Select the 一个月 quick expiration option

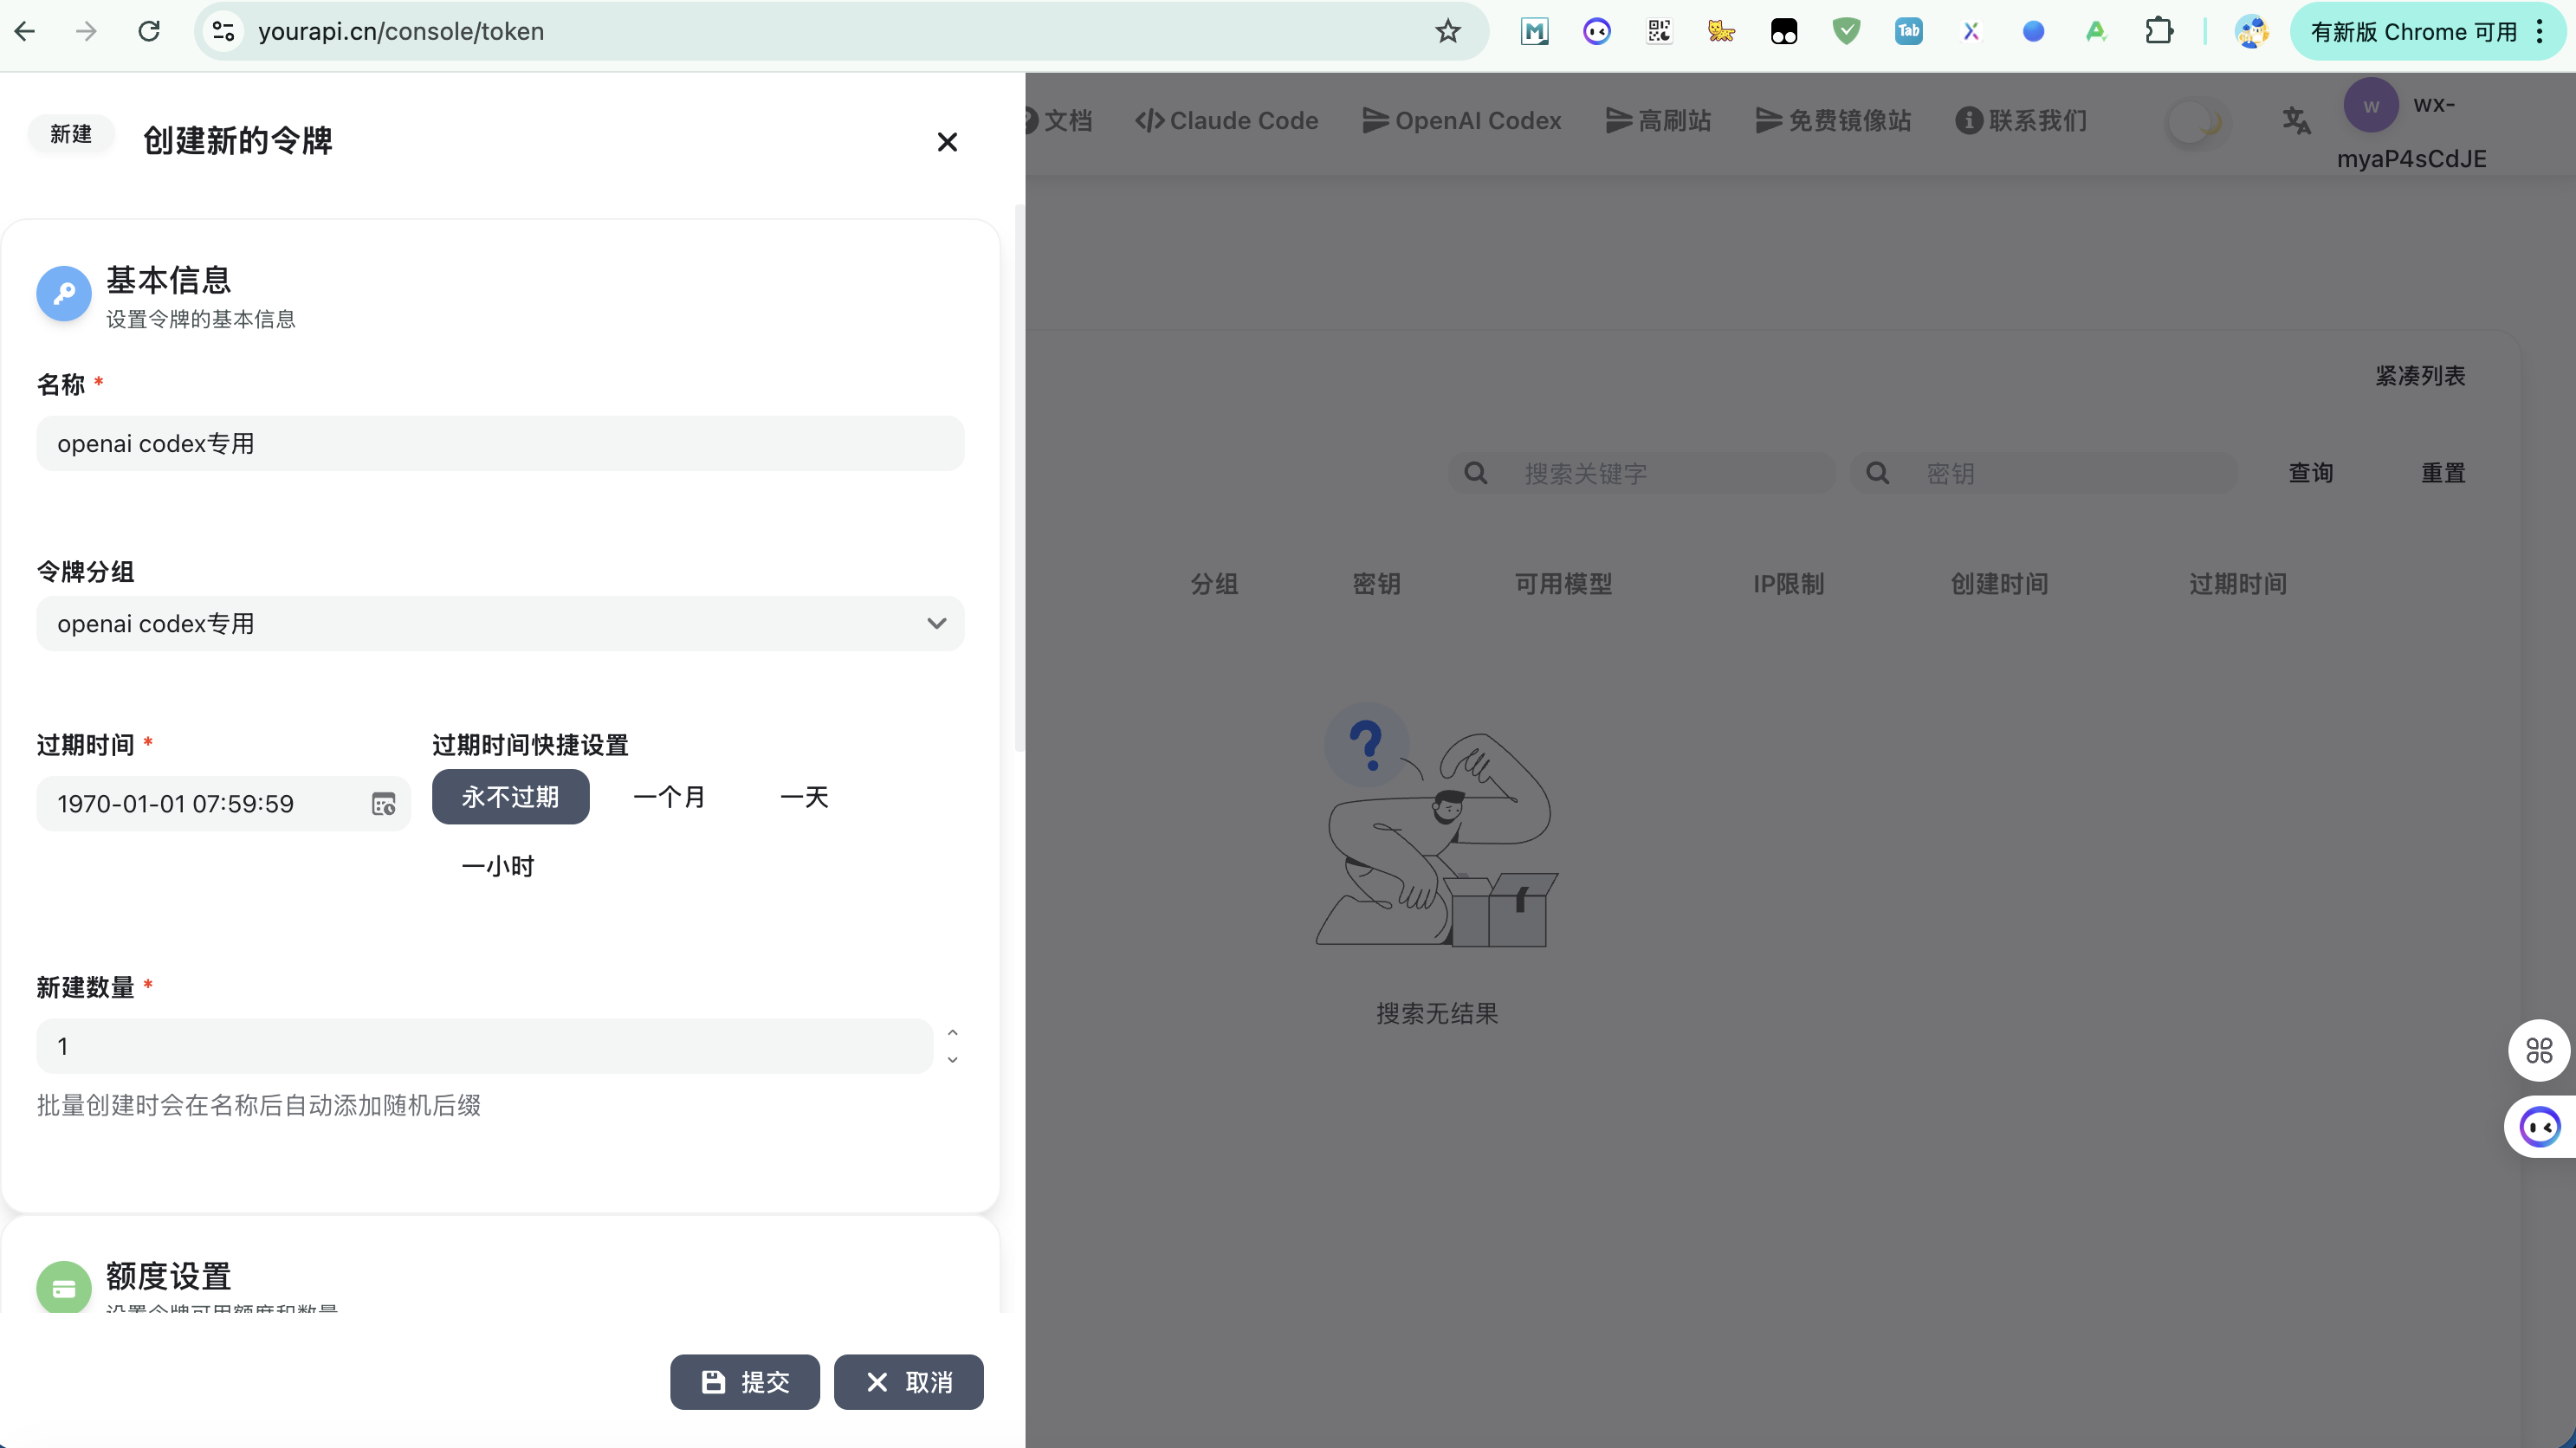coord(669,797)
